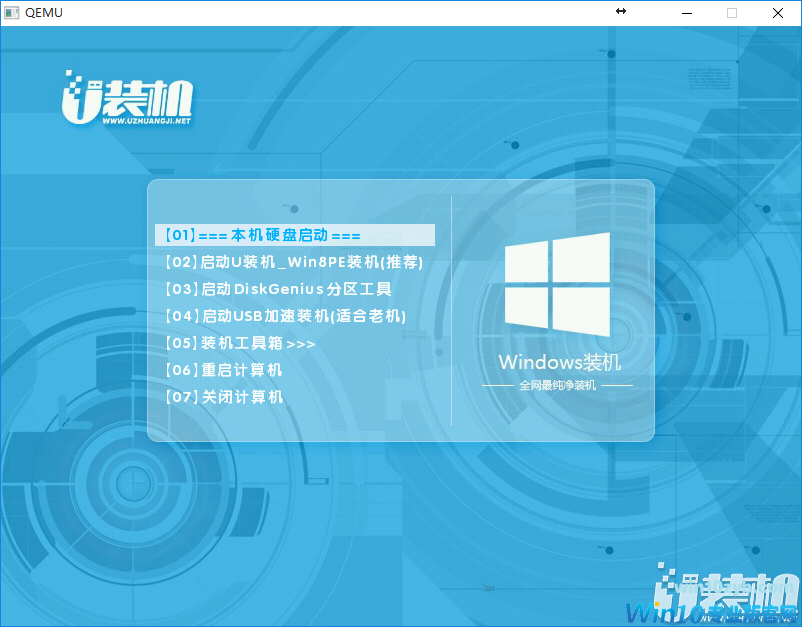Close the QEMU window
Image resolution: width=802 pixels, height=627 pixels.
point(778,13)
